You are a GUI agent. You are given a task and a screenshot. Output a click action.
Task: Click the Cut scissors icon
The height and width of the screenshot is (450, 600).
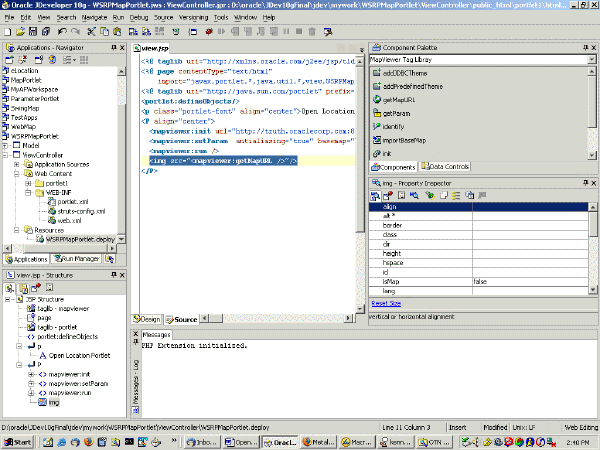(91, 32)
